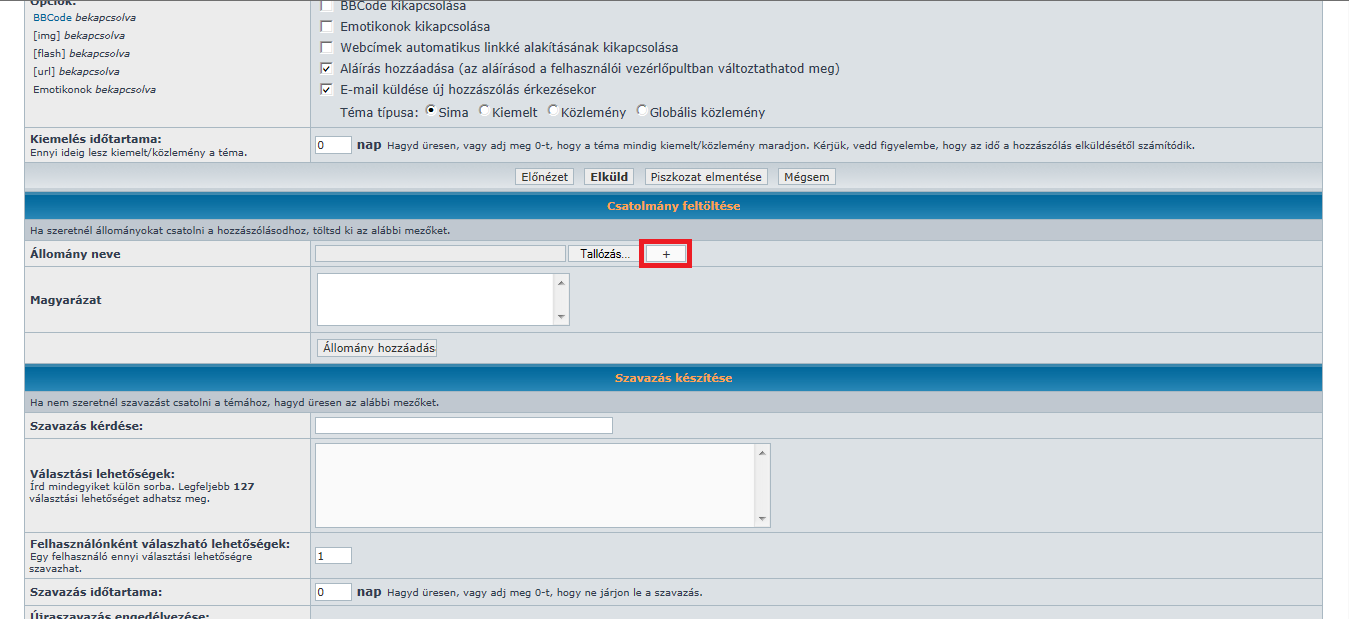The height and width of the screenshot is (619, 1349).
Task: Toggle Emotikonok kikapcsolása checkbox
Action: tap(326, 27)
